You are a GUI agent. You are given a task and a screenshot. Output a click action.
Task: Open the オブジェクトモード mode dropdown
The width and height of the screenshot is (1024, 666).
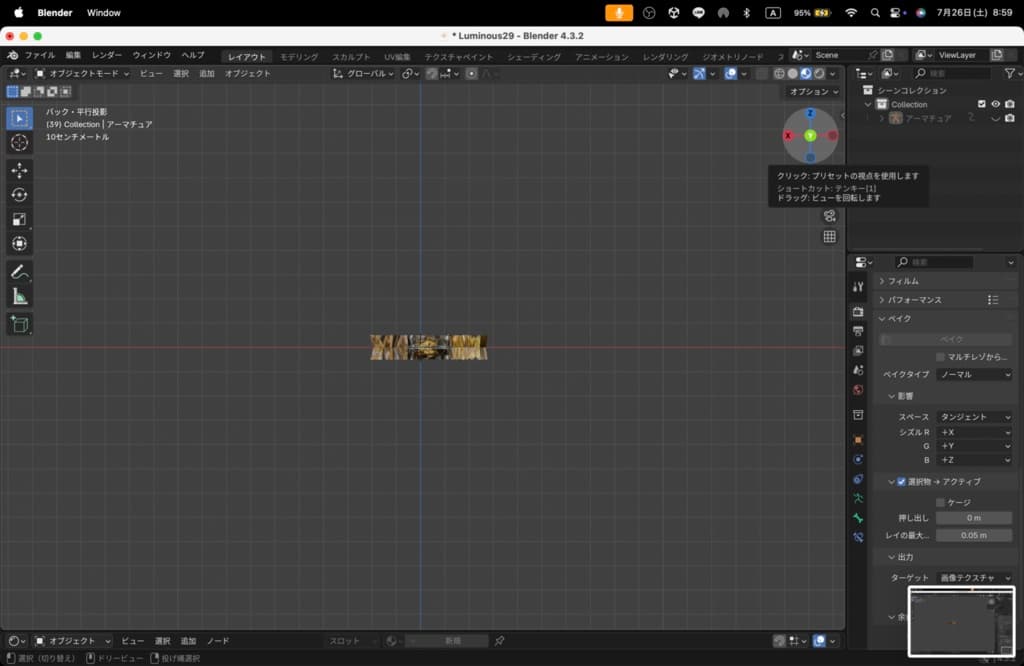82,73
